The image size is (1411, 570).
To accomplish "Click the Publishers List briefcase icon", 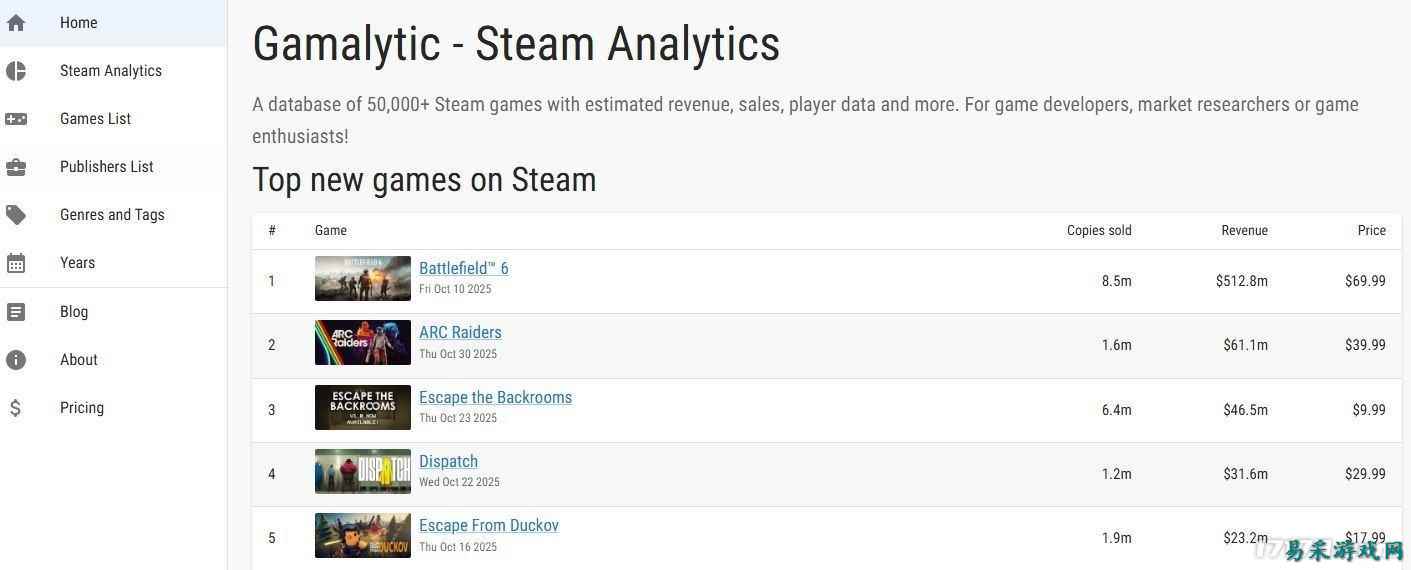I will point(16,167).
